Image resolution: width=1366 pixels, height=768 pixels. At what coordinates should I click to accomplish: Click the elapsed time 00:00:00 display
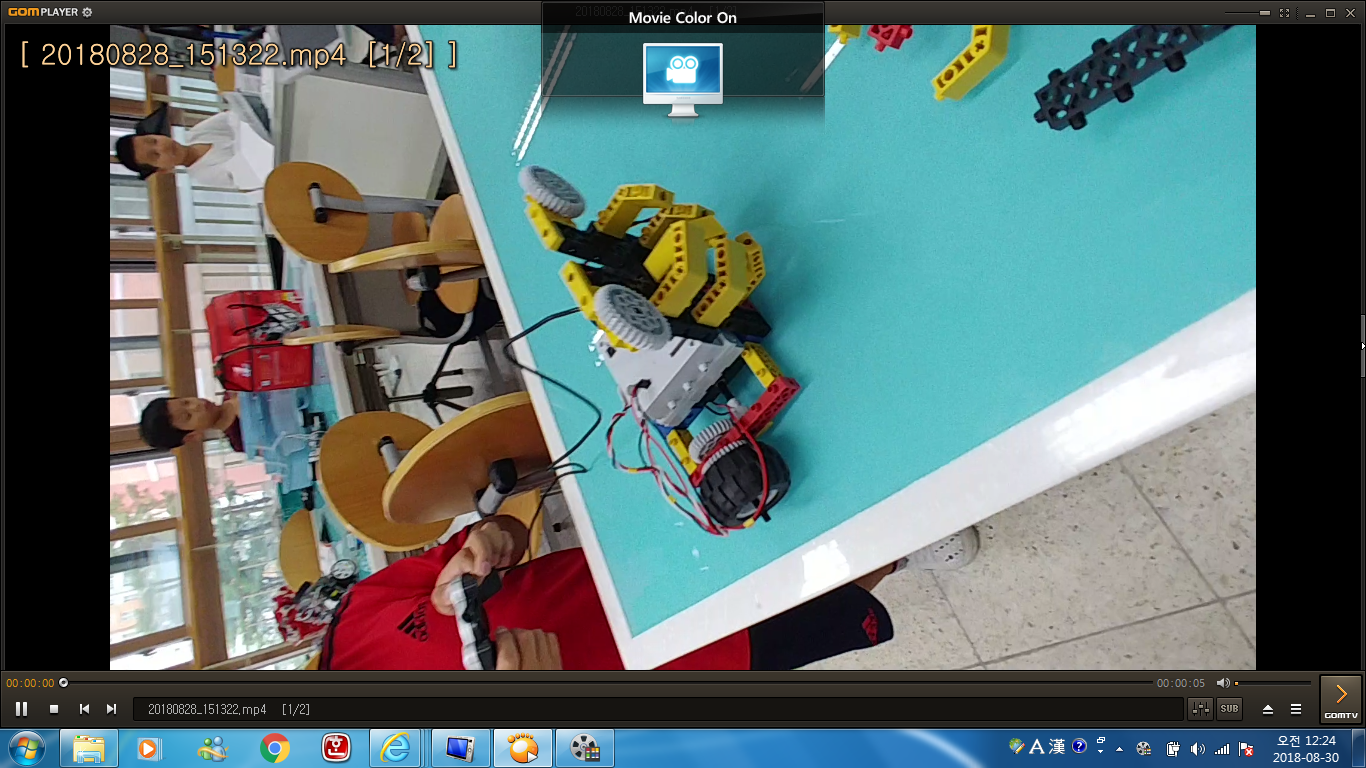(30, 683)
